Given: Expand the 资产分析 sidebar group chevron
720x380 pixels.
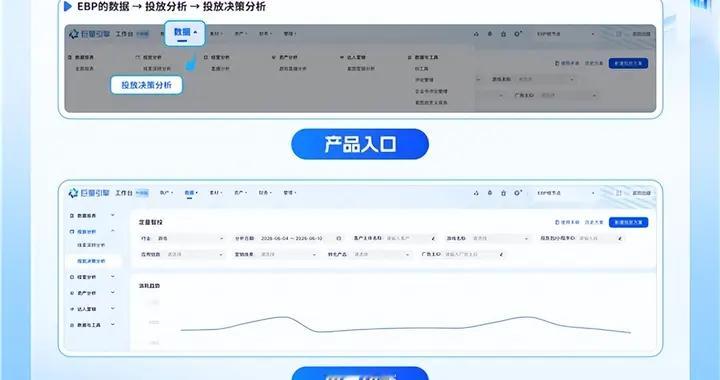Looking at the screenshot, I should [x=113, y=292].
